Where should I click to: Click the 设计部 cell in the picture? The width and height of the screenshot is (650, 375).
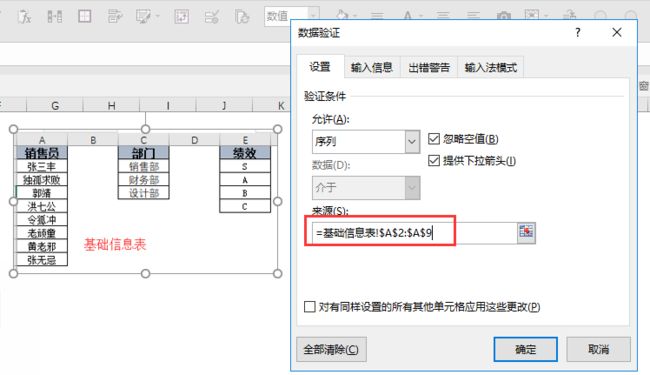[x=143, y=193]
